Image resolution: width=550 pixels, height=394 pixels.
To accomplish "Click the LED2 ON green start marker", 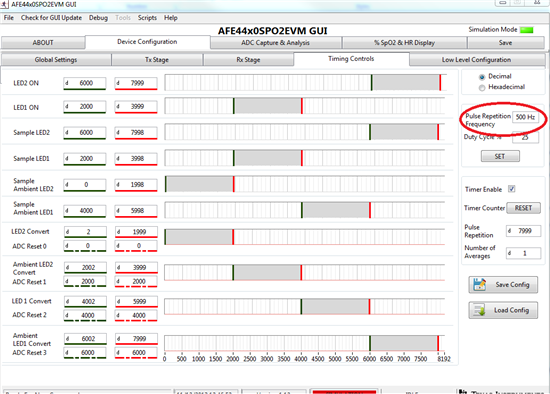I will [371, 82].
